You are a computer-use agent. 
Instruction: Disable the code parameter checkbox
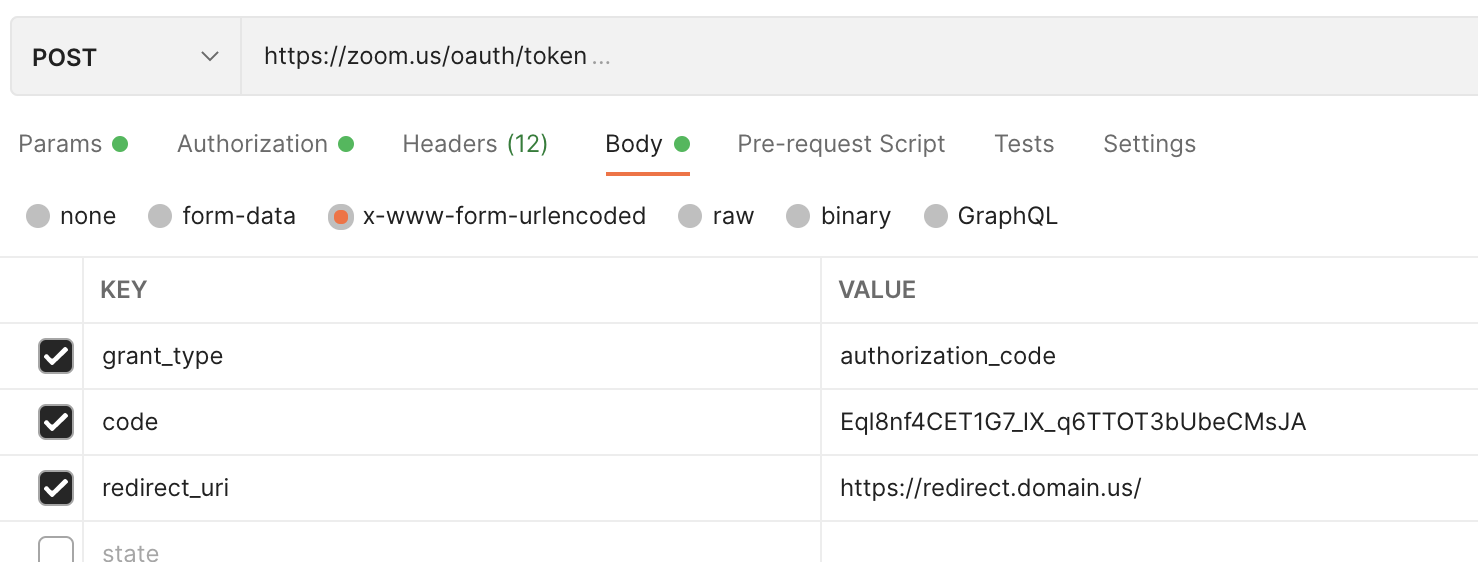click(56, 422)
